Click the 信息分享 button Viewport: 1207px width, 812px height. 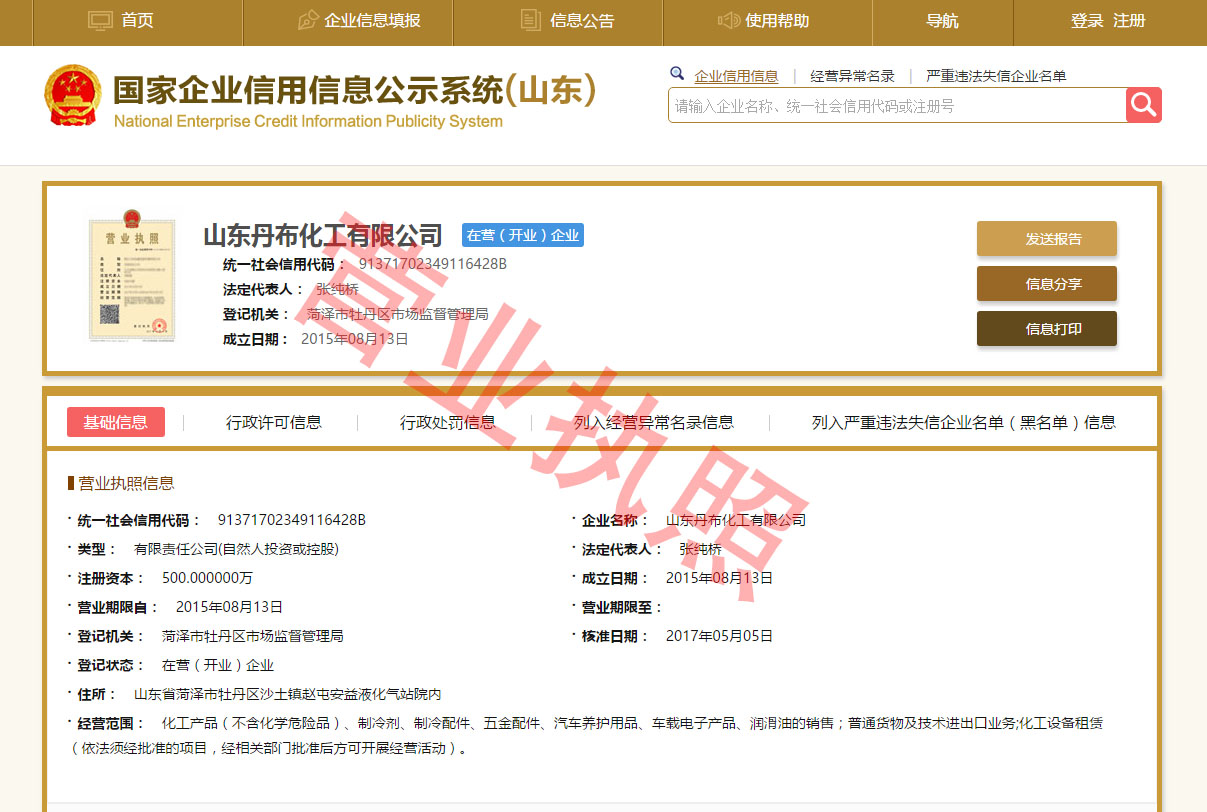pyautogui.click(x=1047, y=284)
